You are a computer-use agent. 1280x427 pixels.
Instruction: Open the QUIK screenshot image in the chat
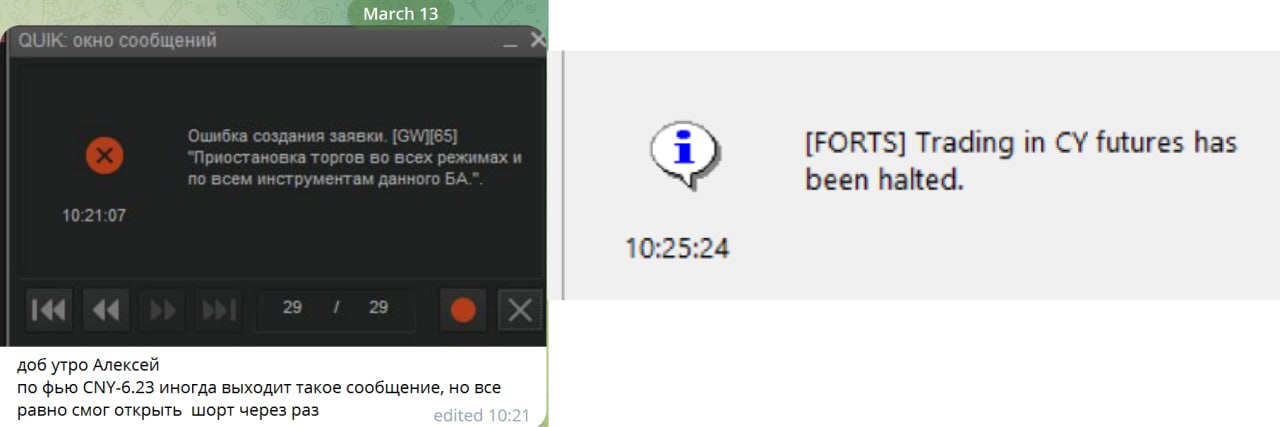coord(274,186)
